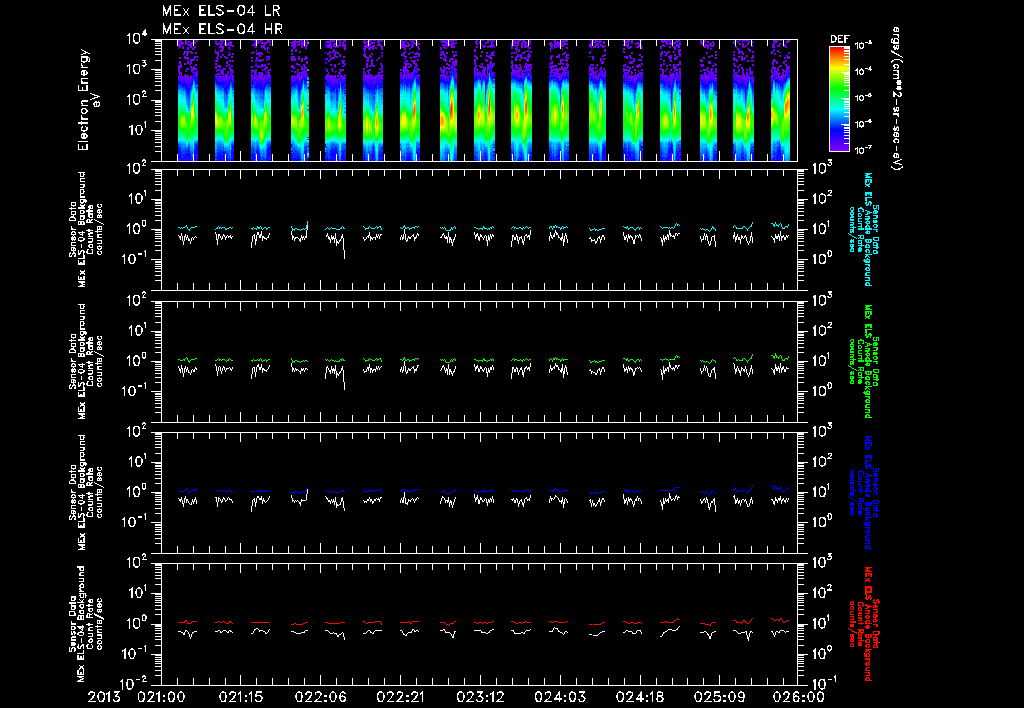Click the green right-side axis title

pyautogui.click(x=863, y=361)
